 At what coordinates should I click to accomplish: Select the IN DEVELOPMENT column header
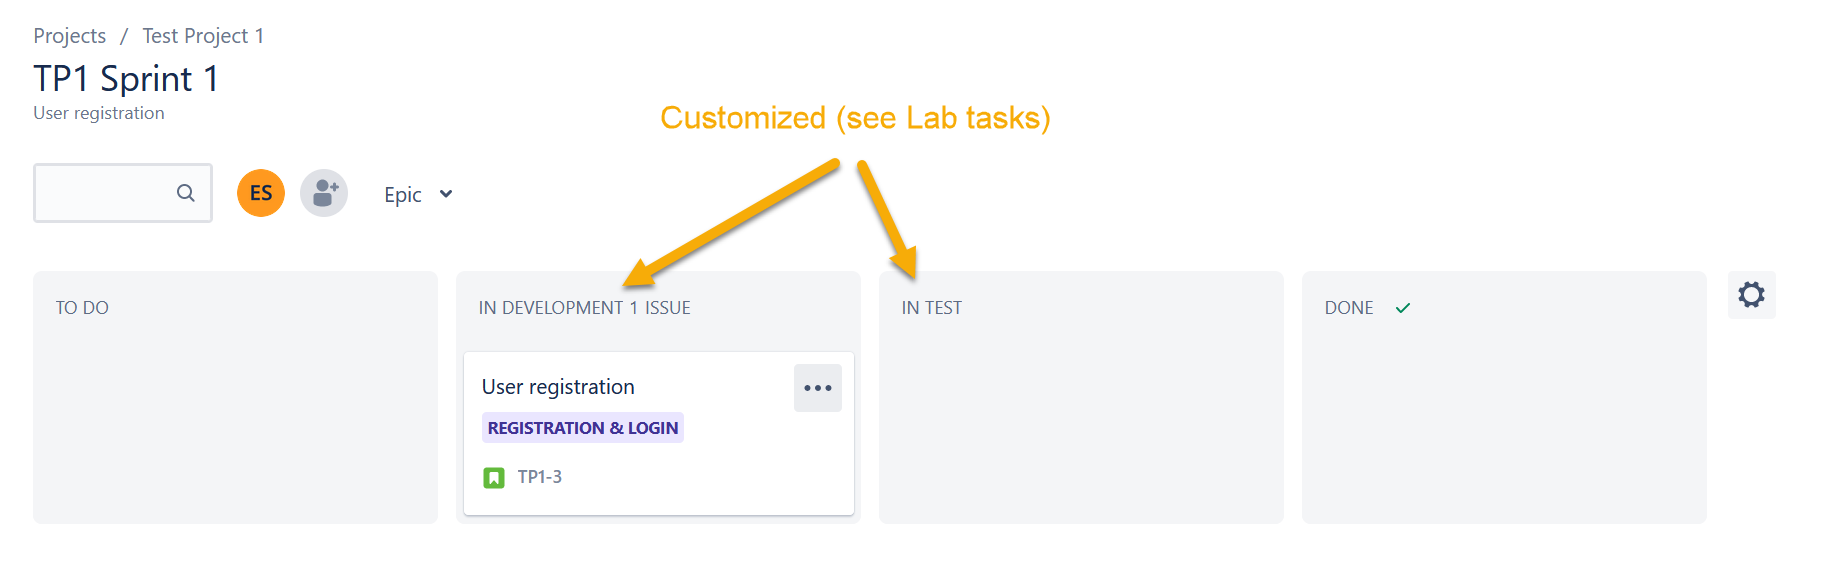(550, 308)
